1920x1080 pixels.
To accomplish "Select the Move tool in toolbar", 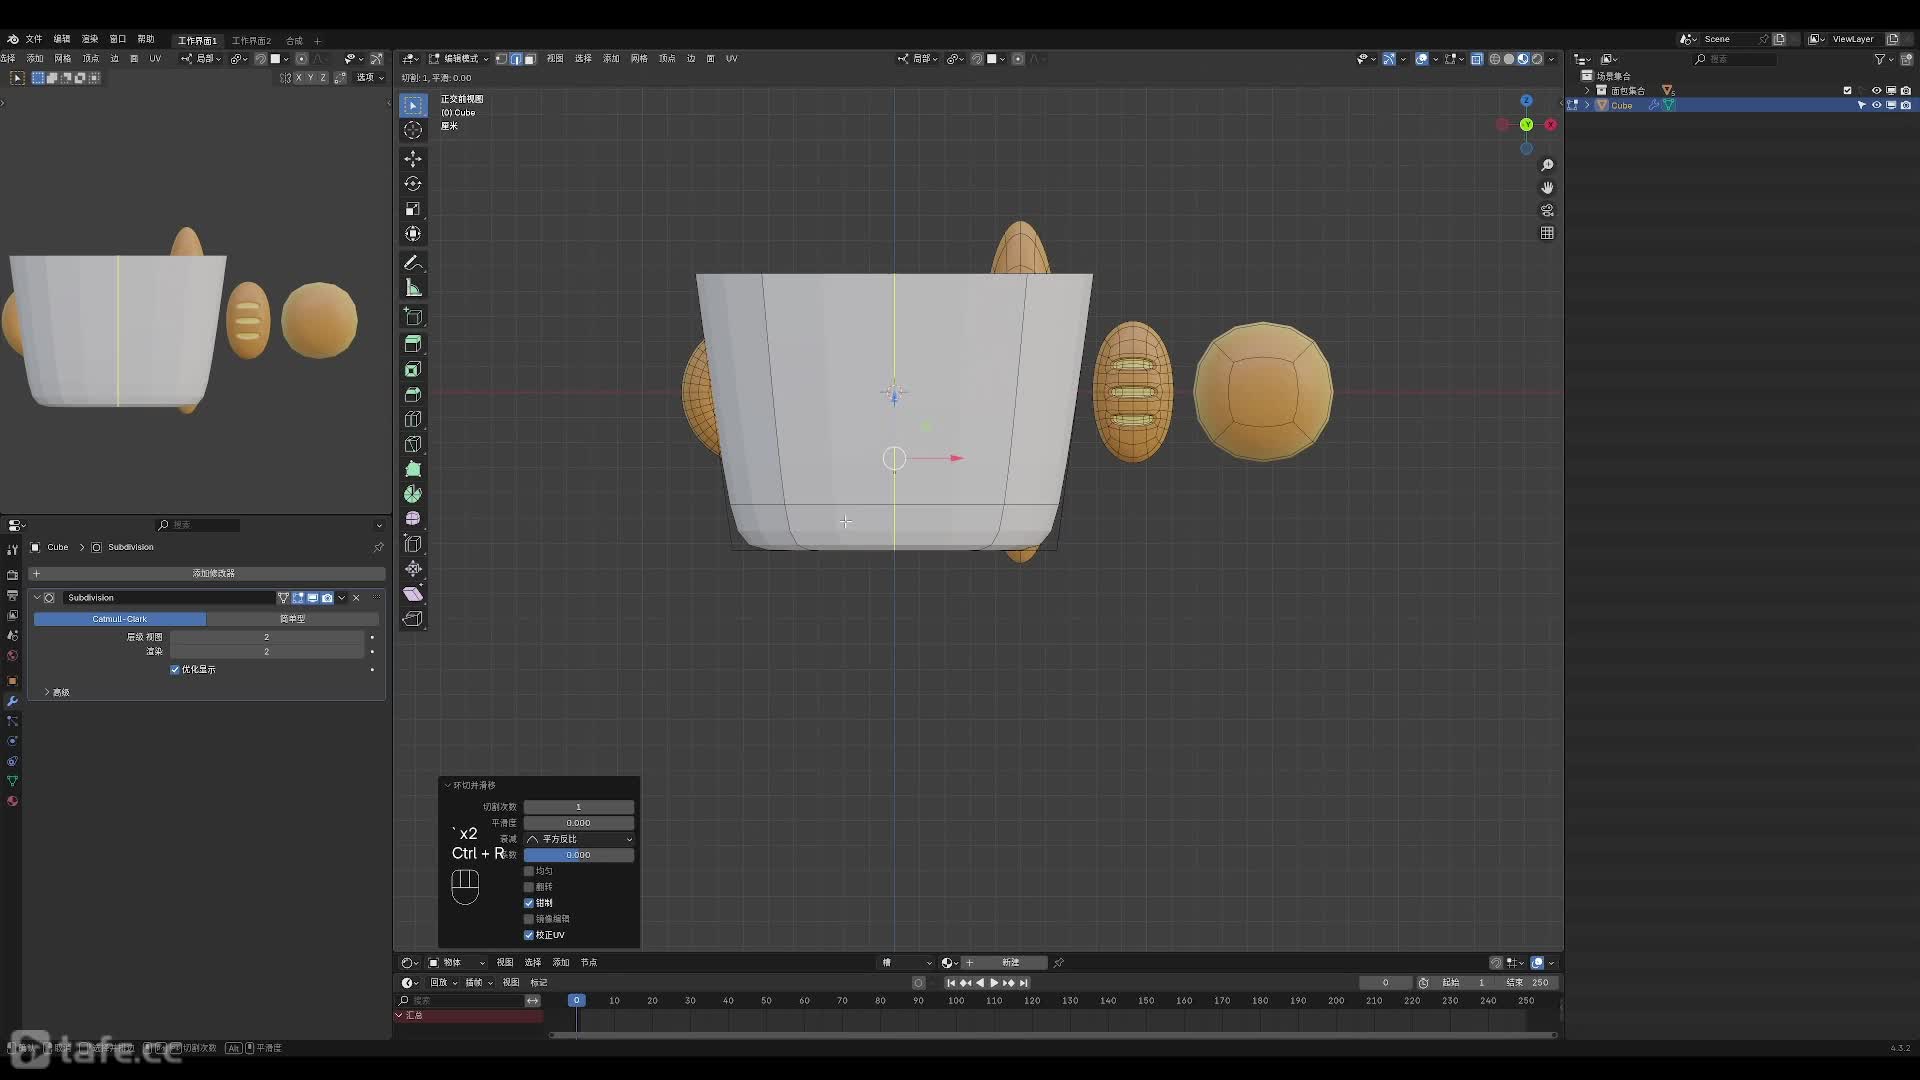I will point(413,159).
